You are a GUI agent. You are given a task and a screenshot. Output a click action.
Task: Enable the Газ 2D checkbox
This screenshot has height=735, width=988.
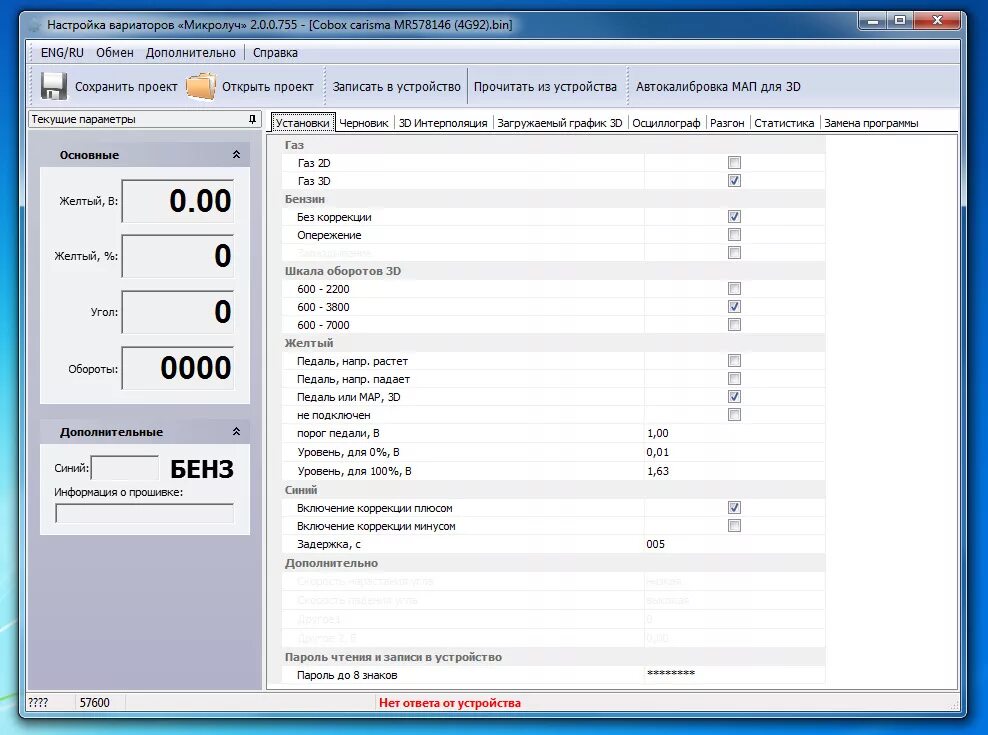coord(734,163)
